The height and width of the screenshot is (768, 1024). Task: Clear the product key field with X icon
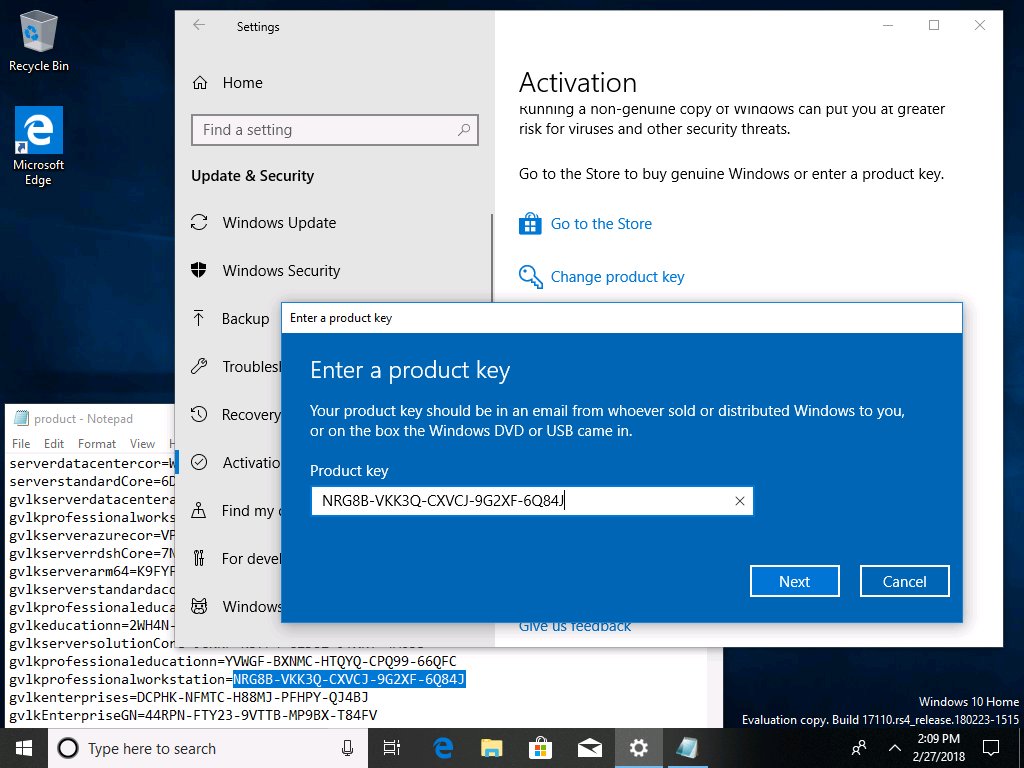(740, 501)
